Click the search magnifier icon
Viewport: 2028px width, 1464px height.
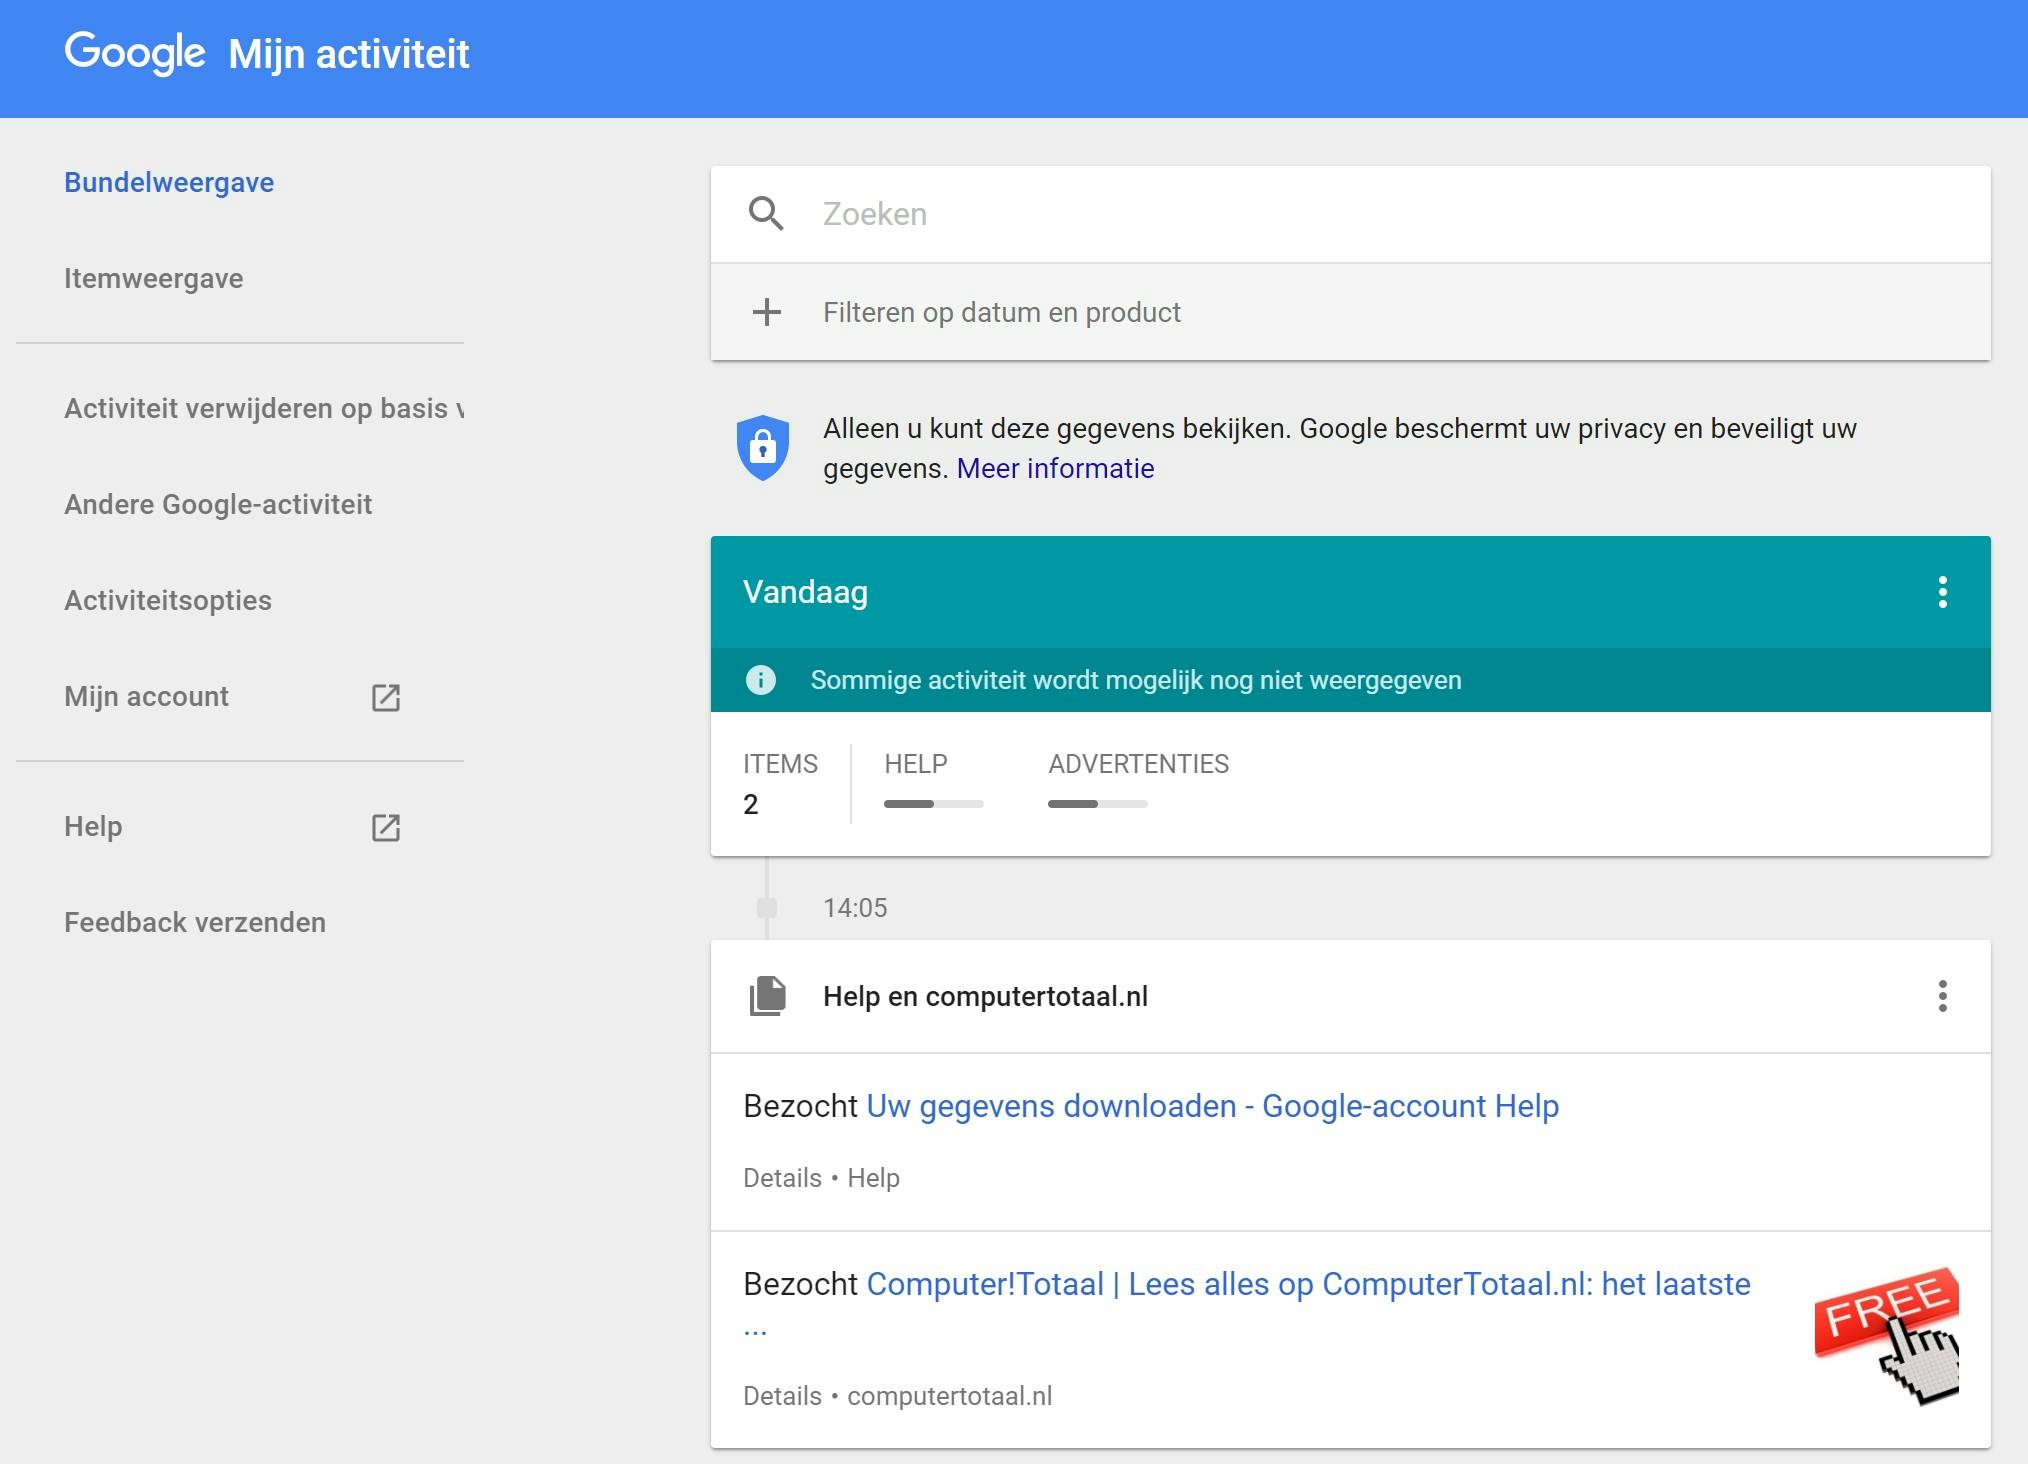(x=766, y=214)
